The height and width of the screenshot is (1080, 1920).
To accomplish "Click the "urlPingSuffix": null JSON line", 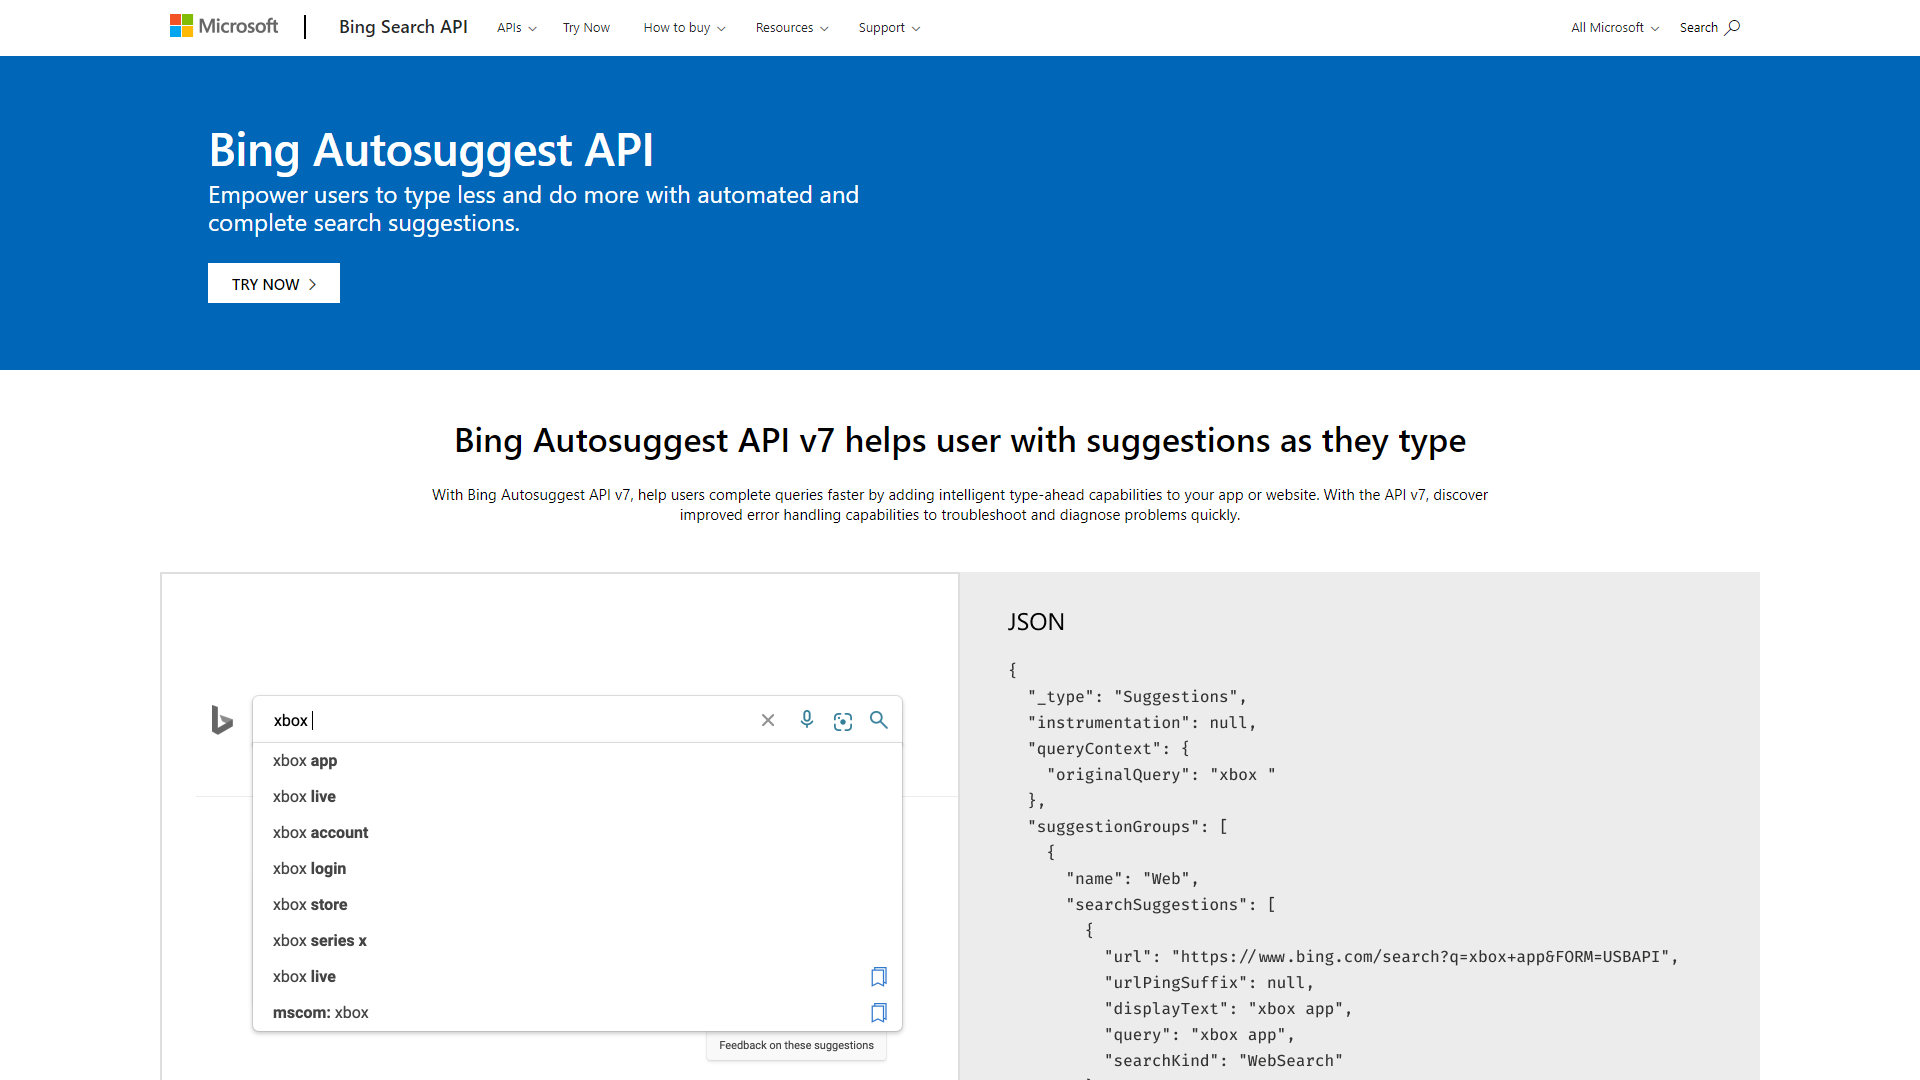I will [x=1209, y=983].
